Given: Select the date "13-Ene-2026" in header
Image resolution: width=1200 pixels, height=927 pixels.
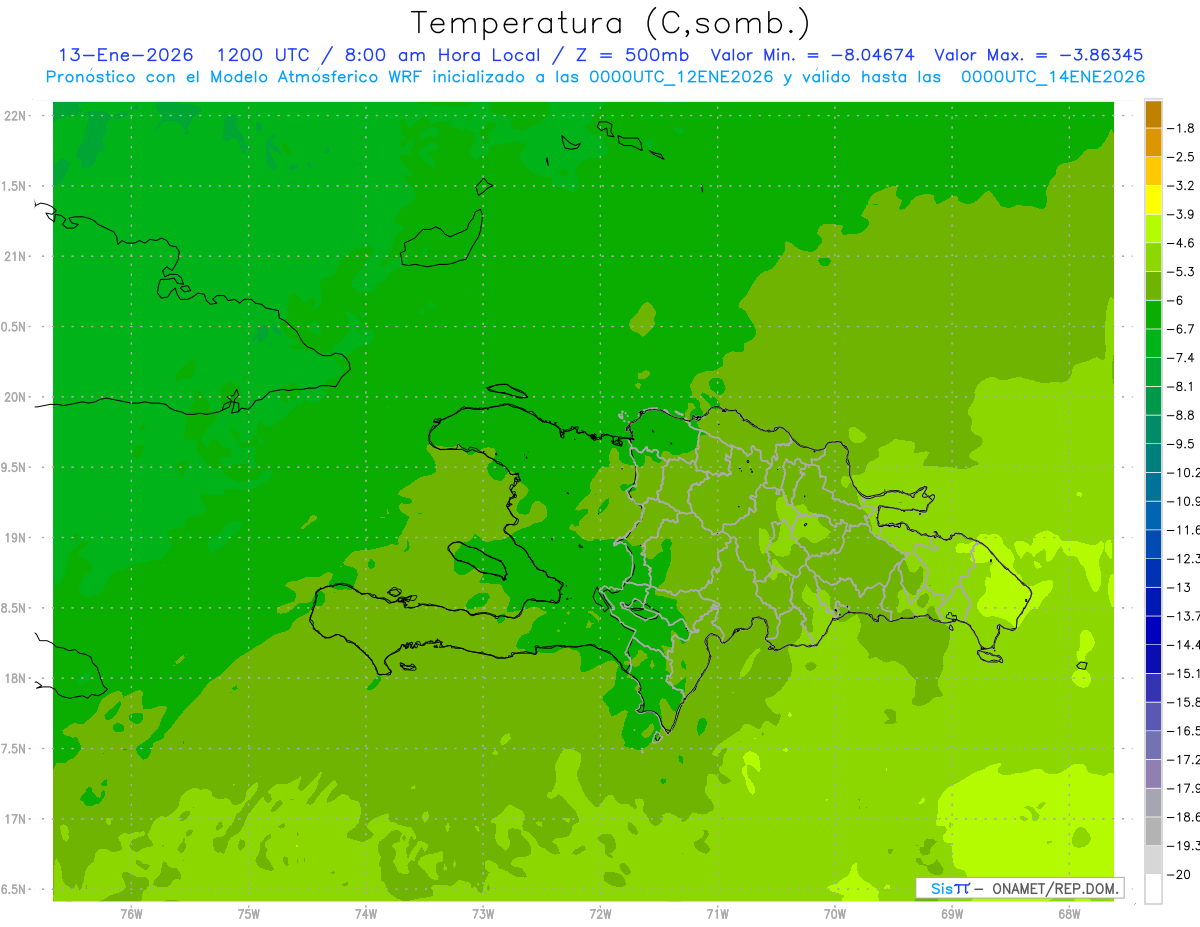Looking at the screenshot, I should coord(126,55).
